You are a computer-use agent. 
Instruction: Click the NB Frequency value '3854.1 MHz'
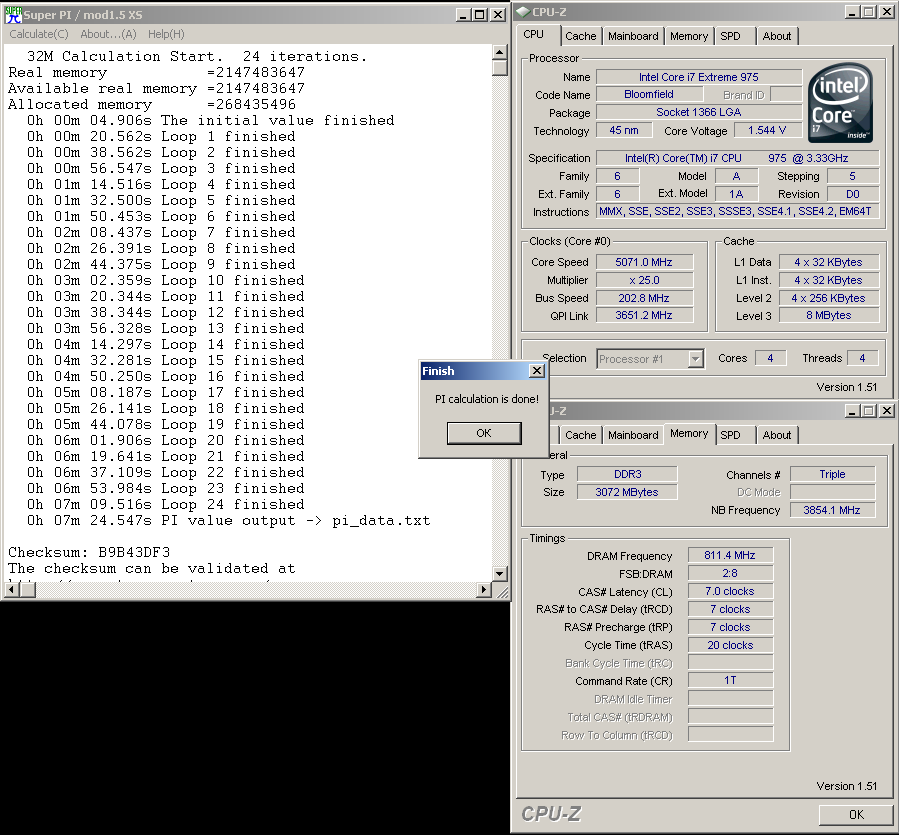832,510
